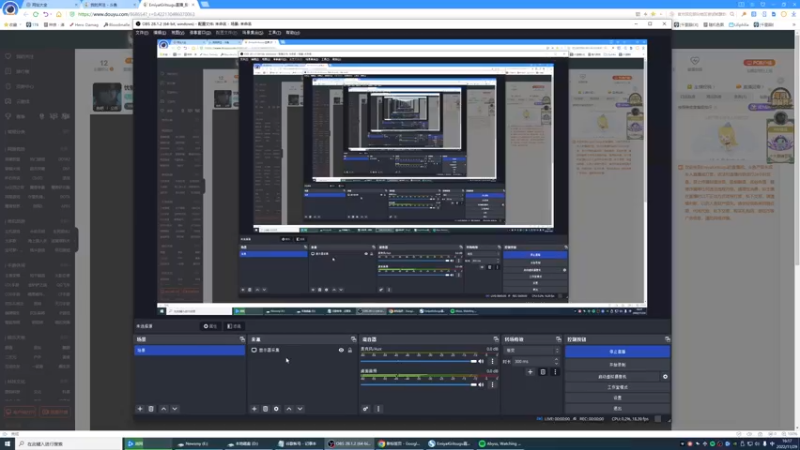Open the three-dot options menu for the desktop audio channel
800x450 pixels.
pyautogui.click(x=492, y=384)
